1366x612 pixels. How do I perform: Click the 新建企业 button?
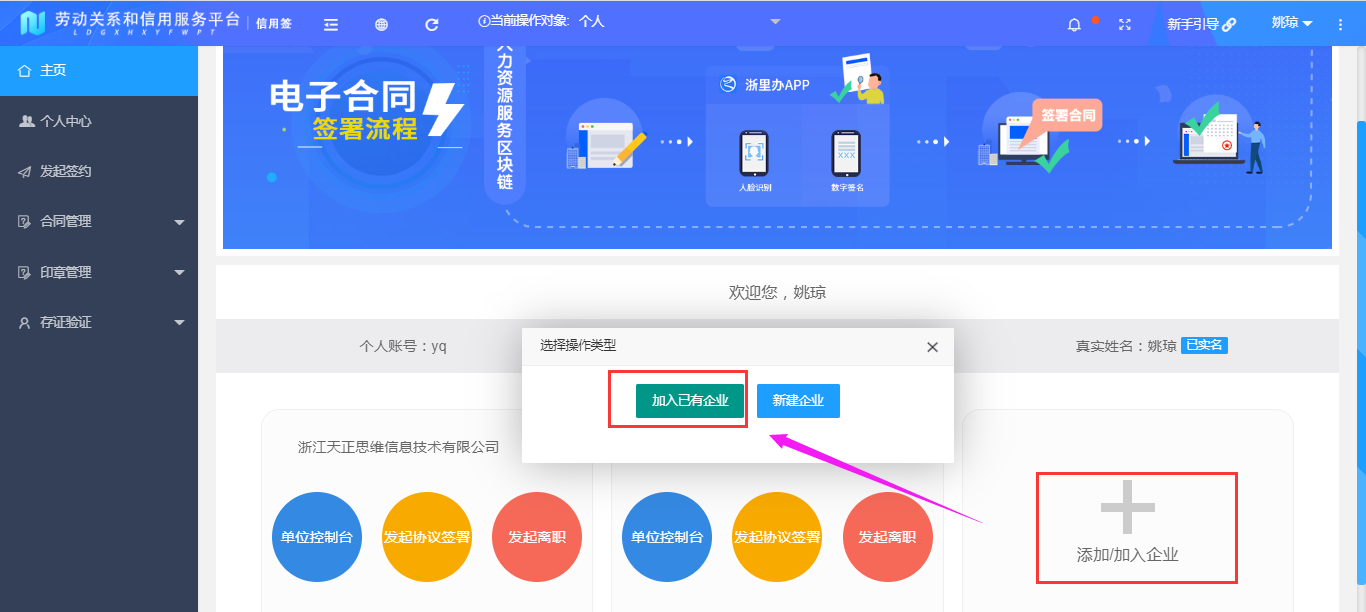798,401
